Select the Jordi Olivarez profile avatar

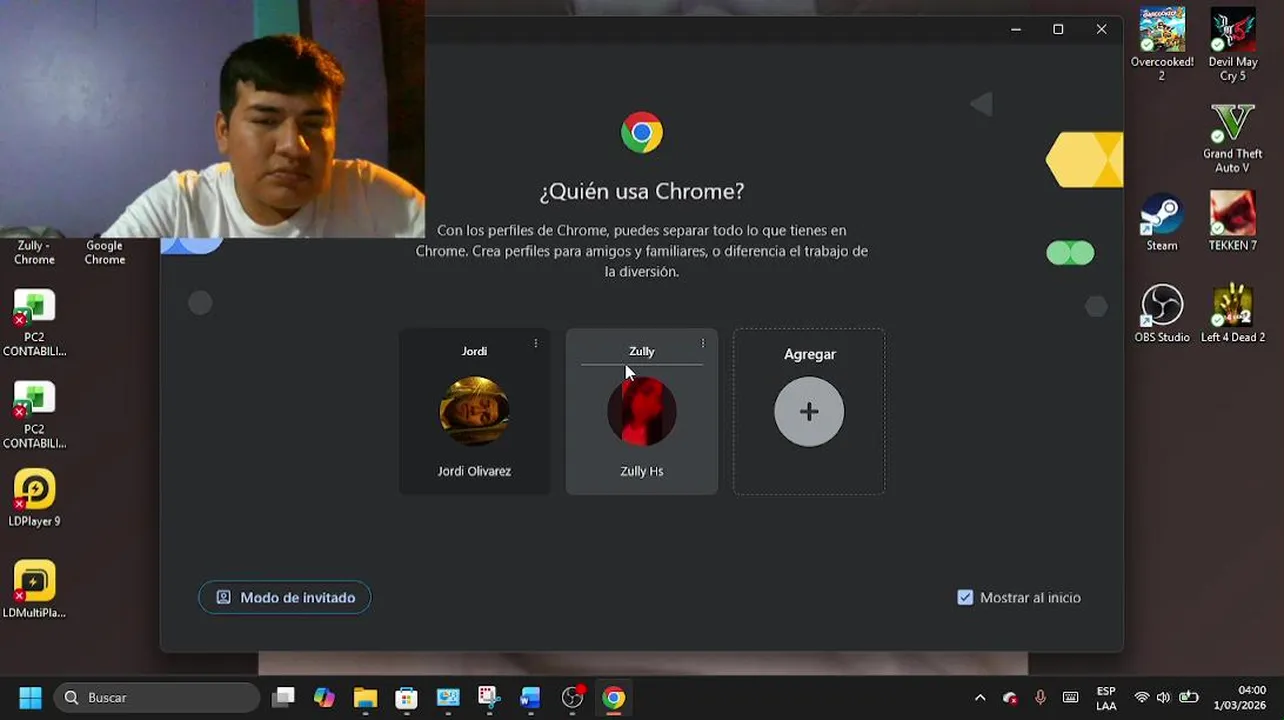tap(474, 411)
